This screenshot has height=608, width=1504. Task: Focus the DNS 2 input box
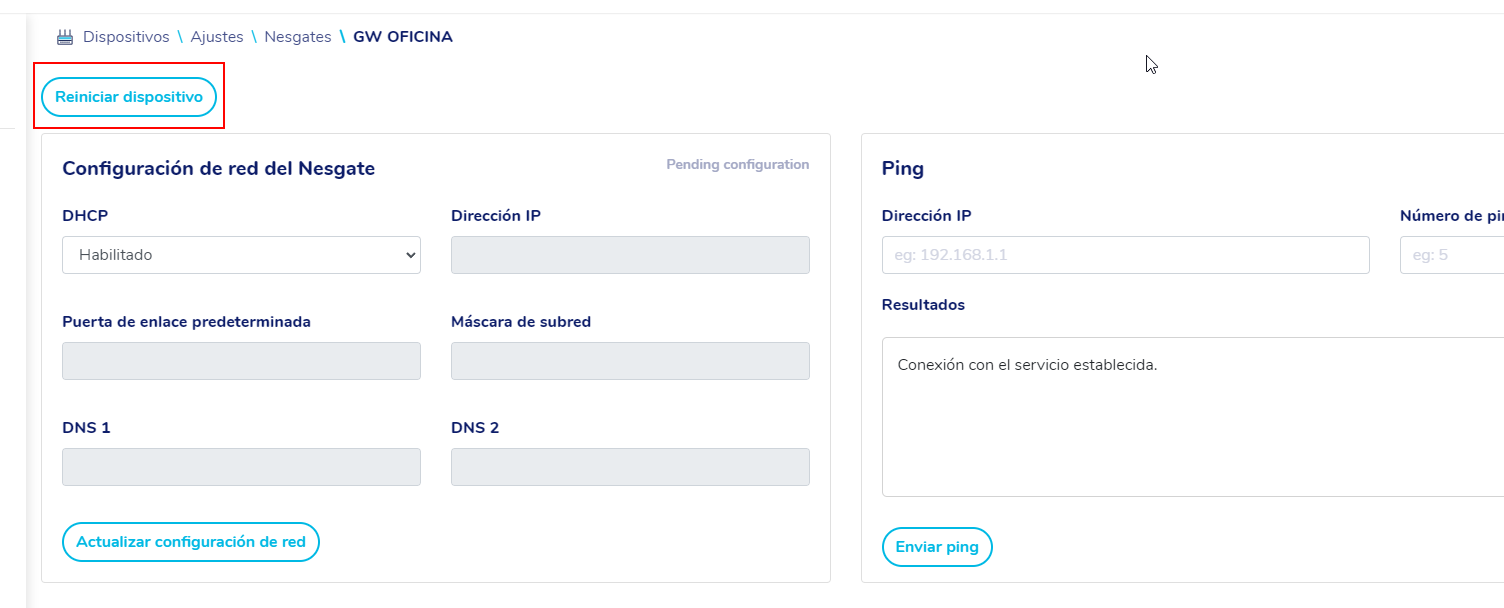click(x=630, y=467)
